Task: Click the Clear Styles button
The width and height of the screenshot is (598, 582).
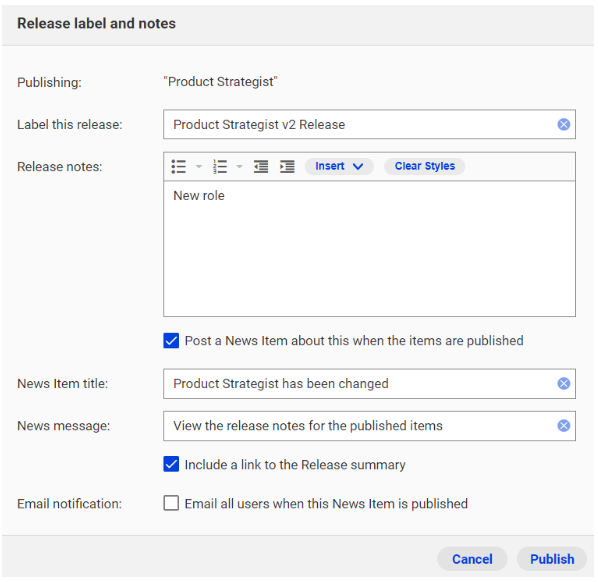Action: click(x=424, y=166)
